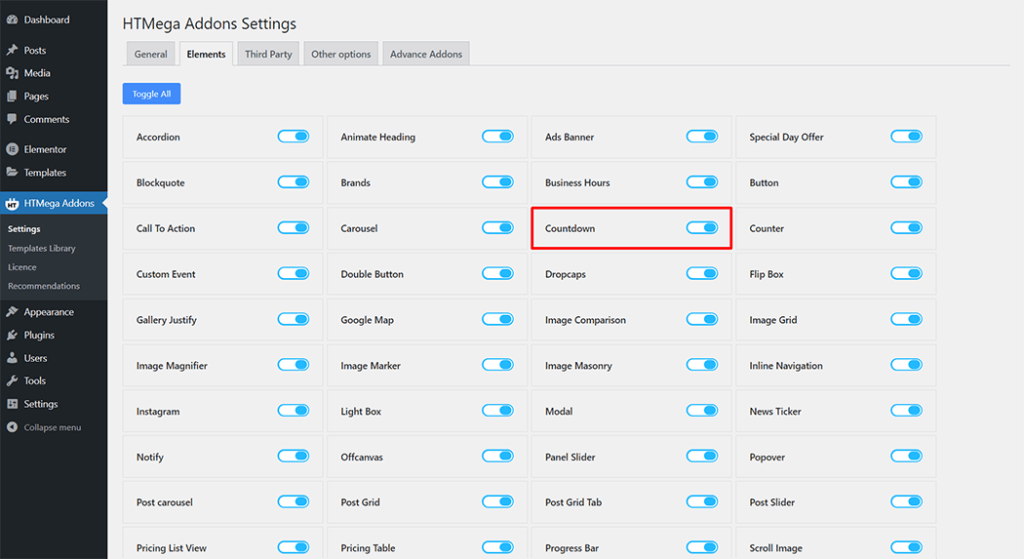Screen dimensions: 1024x559
Task: Toggle the News Ticker switch
Action: click(x=906, y=411)
